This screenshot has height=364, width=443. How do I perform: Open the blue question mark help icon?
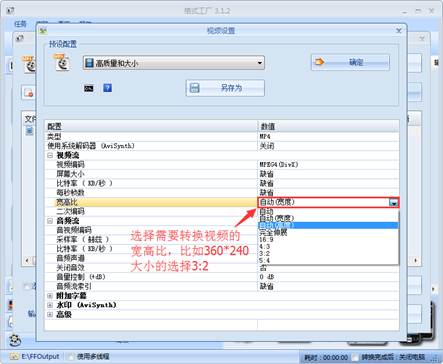(x=107, y=88)
